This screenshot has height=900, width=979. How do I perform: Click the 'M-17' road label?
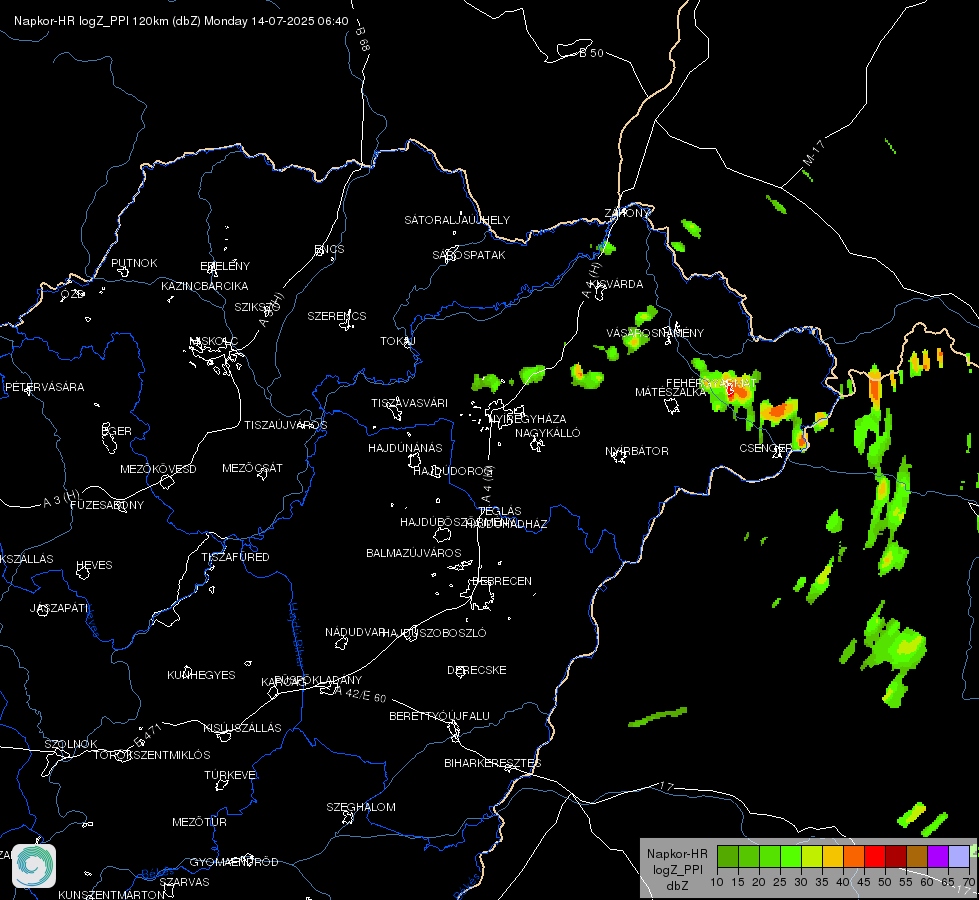click(814, 153)
